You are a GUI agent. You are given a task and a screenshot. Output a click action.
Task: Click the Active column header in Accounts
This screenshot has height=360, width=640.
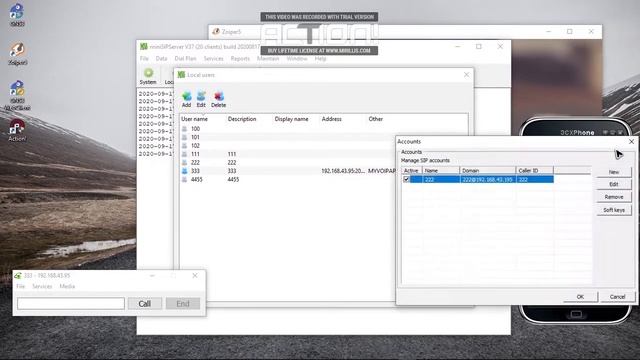pos(412,171)
